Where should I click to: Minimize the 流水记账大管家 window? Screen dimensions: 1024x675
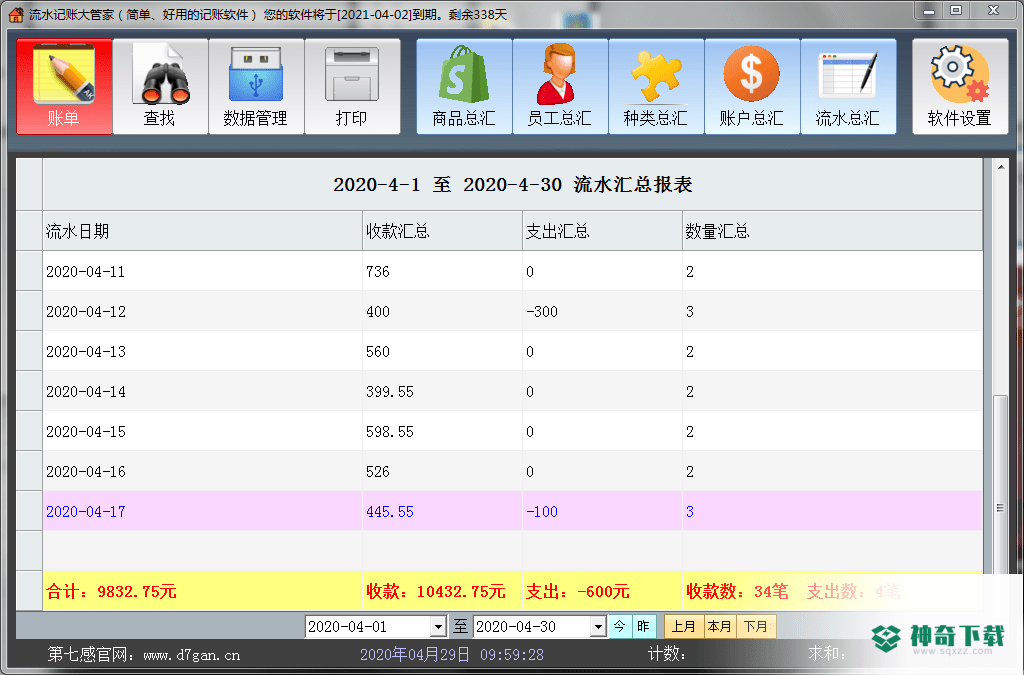click(x=929, y=11)
